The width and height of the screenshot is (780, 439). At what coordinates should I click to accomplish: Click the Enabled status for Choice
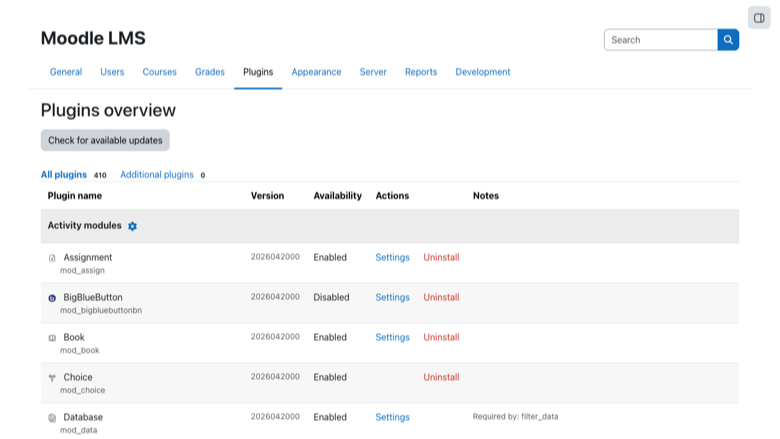click(x=330, y=377)
